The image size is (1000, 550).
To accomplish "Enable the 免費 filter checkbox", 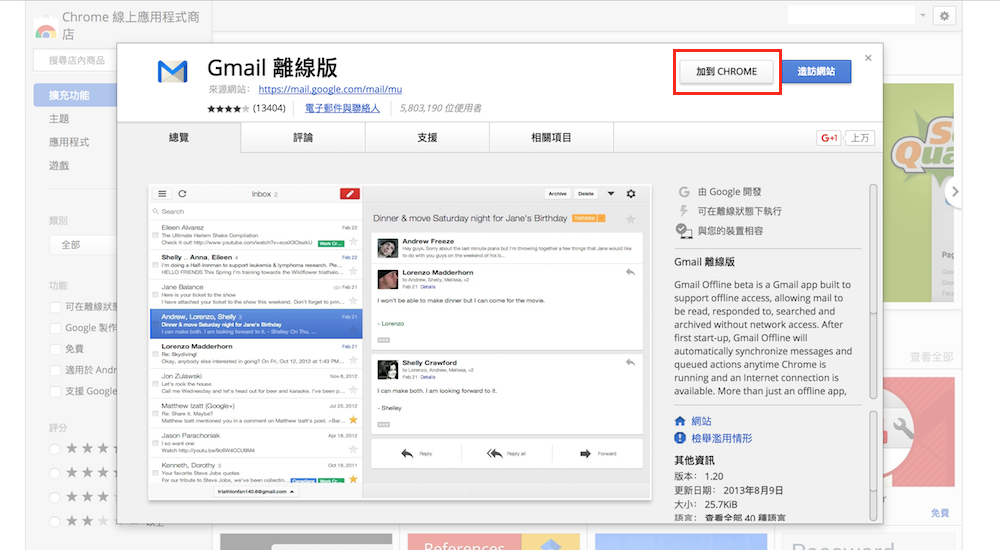I will (56, 349).
